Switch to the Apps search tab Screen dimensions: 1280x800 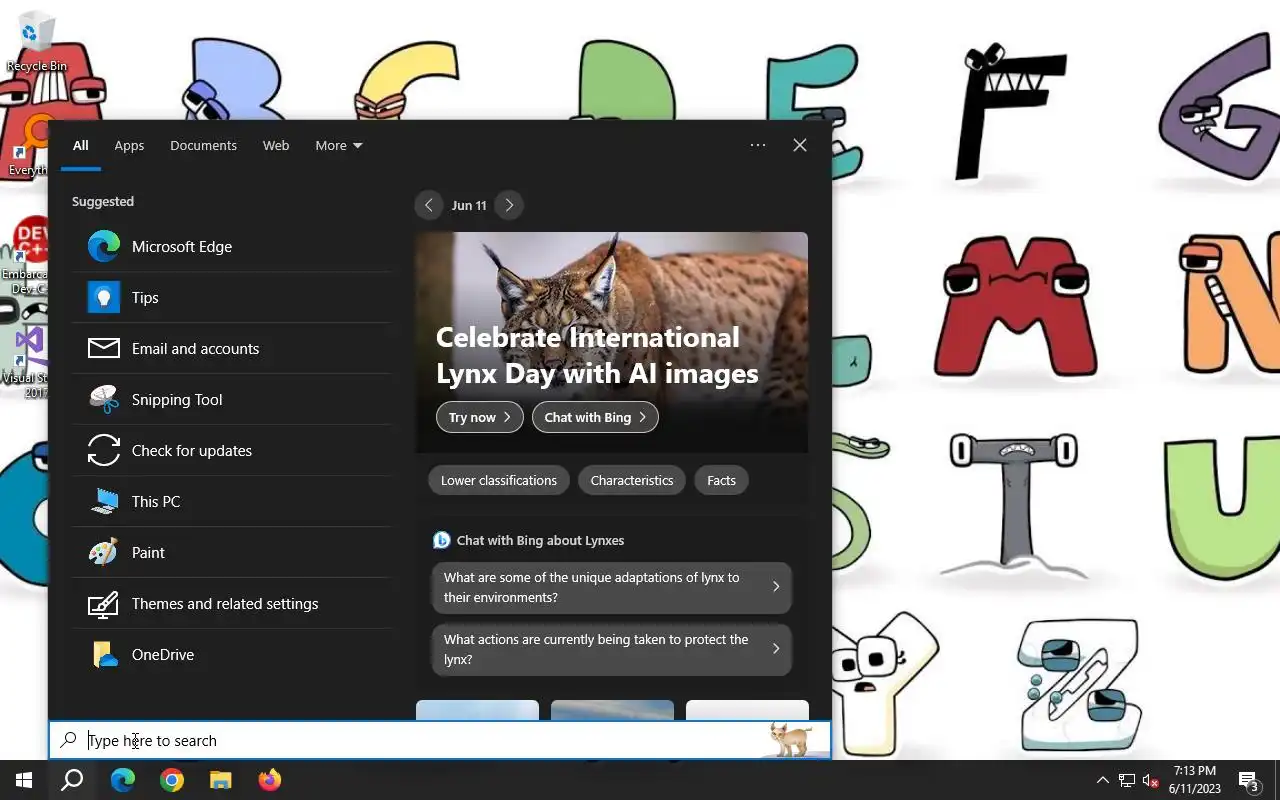coord(129,145)
